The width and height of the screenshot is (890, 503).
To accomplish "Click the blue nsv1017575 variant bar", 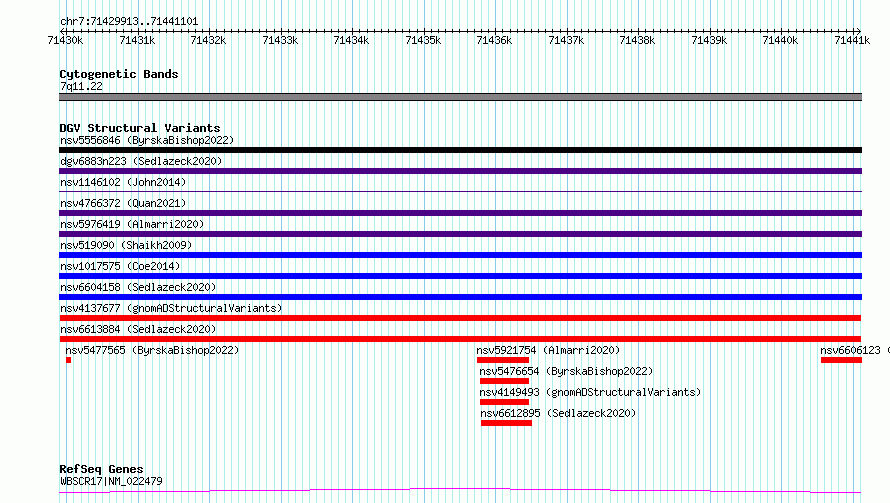I will click(460, 276).
